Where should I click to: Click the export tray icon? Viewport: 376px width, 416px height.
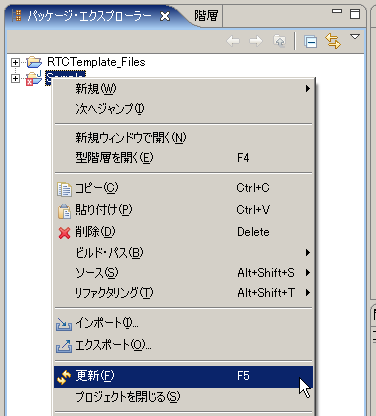[x=64, y=346]
